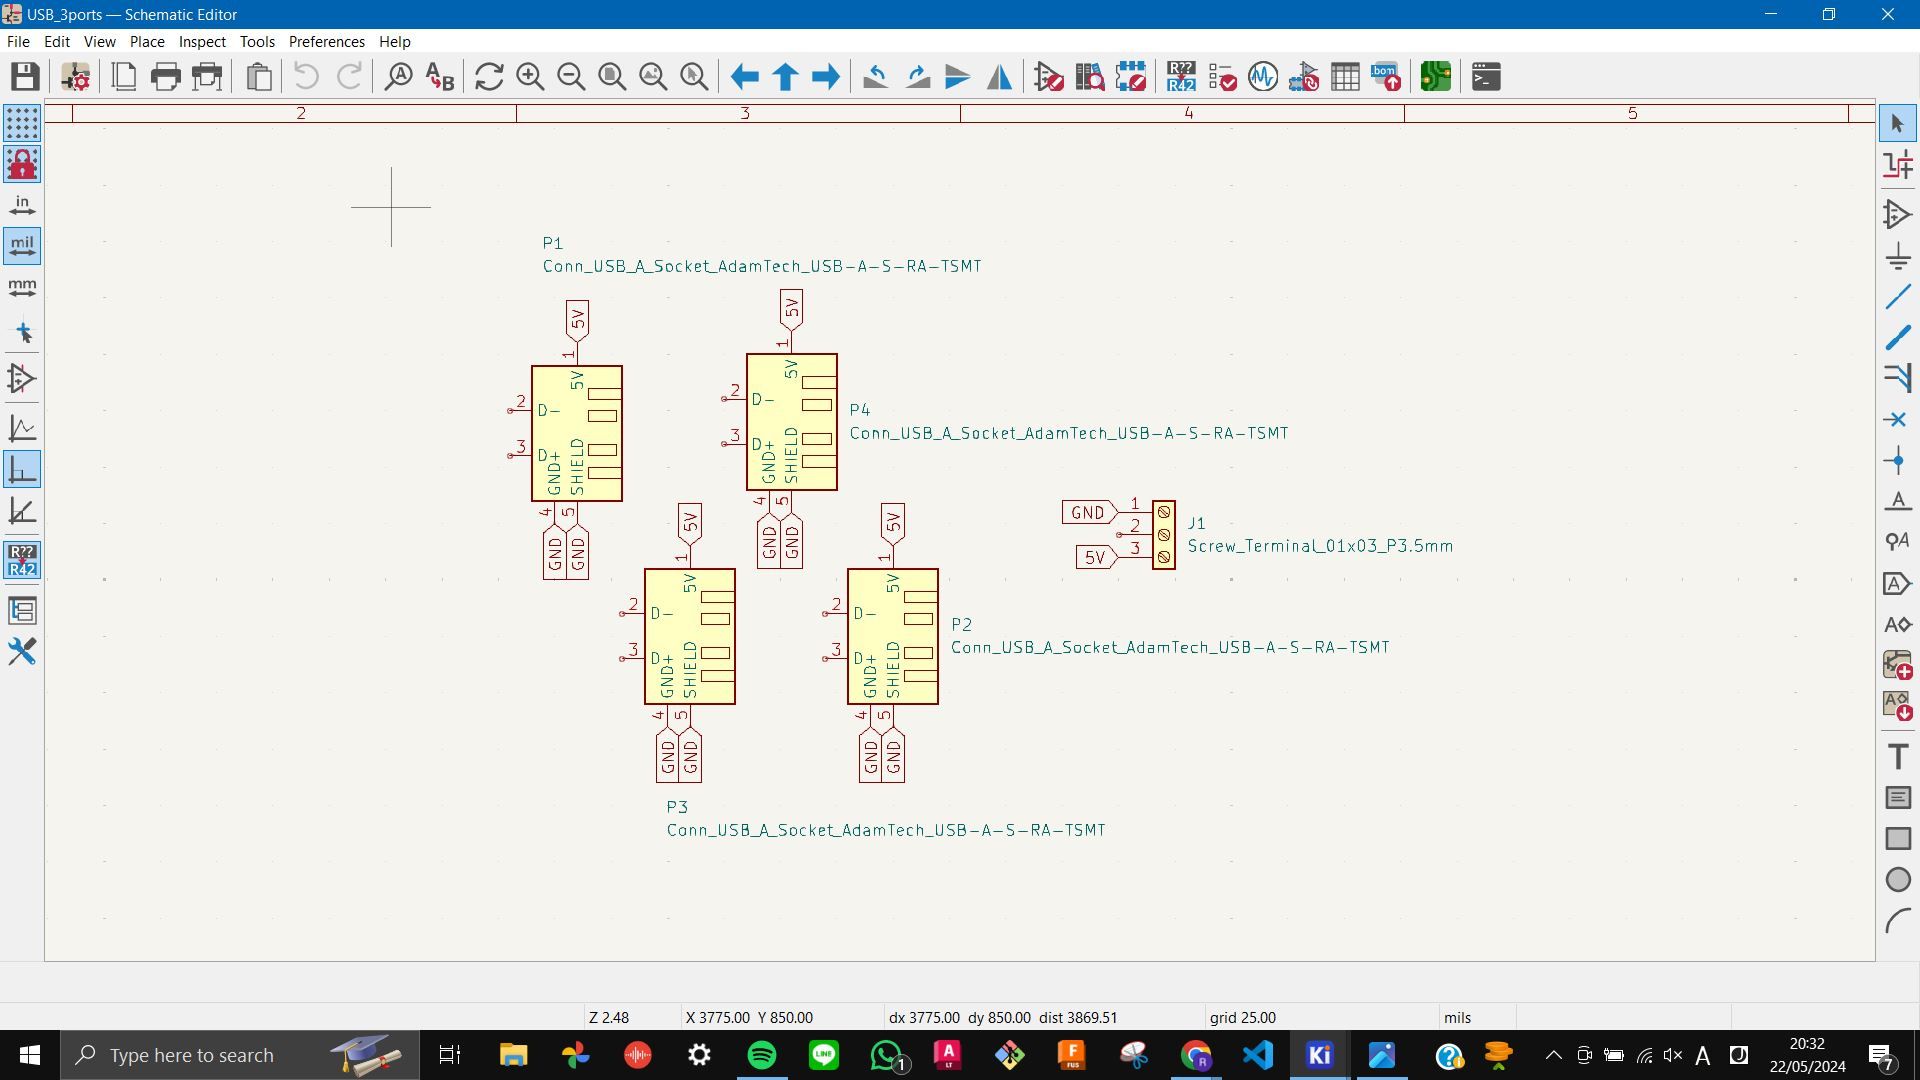Navigate up one sheet with blue up arrow
1920x1080 pixels.
pyautogui.click(x=786, y=77)
